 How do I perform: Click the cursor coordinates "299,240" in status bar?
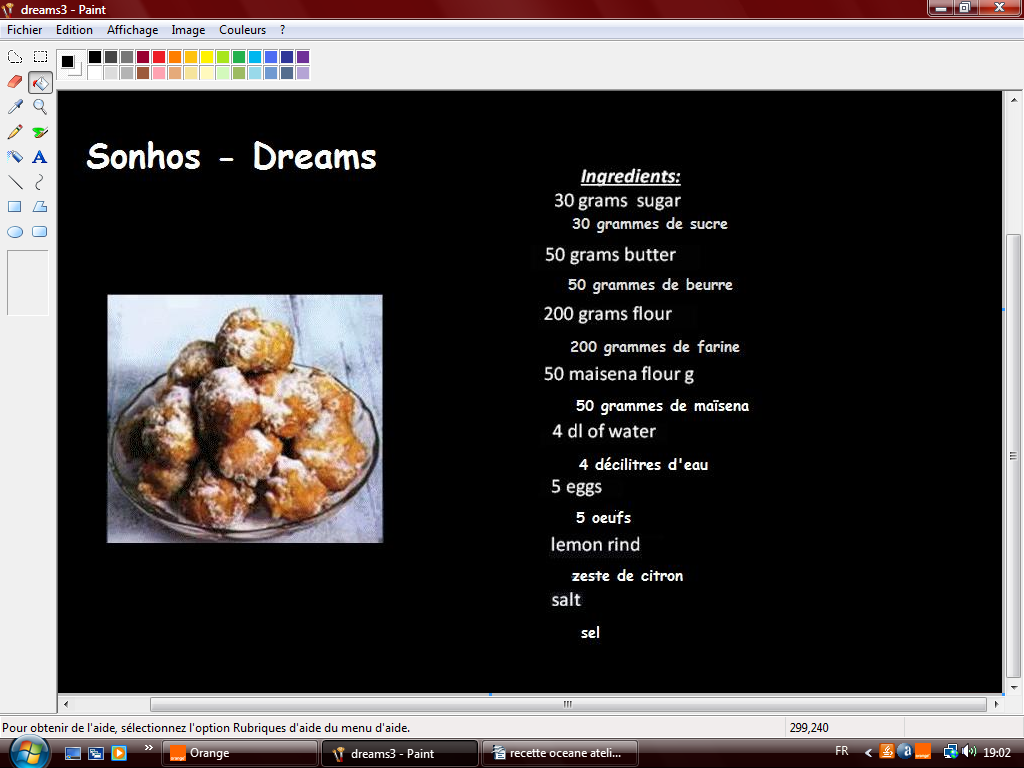[809, 728]
